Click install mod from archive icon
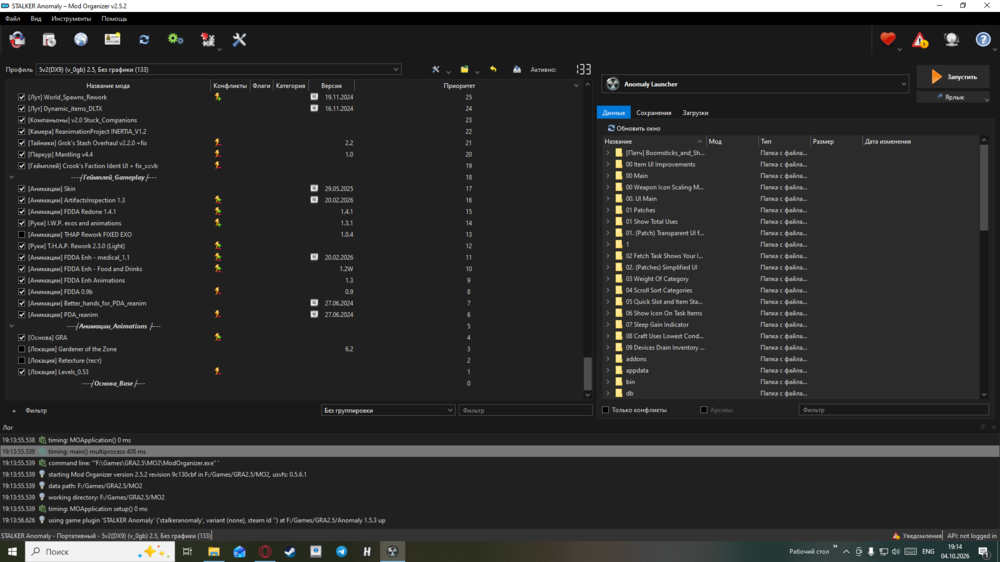 [x=49, y=40]
